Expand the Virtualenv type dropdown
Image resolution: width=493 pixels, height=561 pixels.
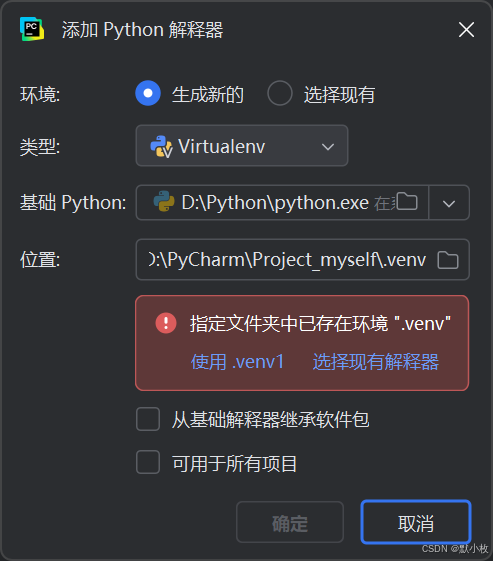click(242, 146)
